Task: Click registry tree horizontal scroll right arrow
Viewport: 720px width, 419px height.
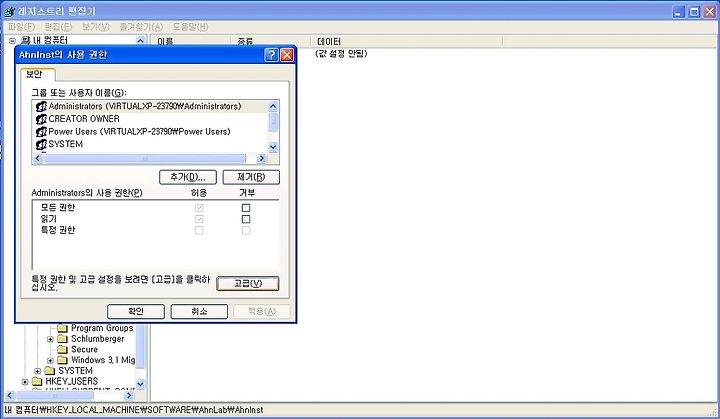Action: [129, 395]
